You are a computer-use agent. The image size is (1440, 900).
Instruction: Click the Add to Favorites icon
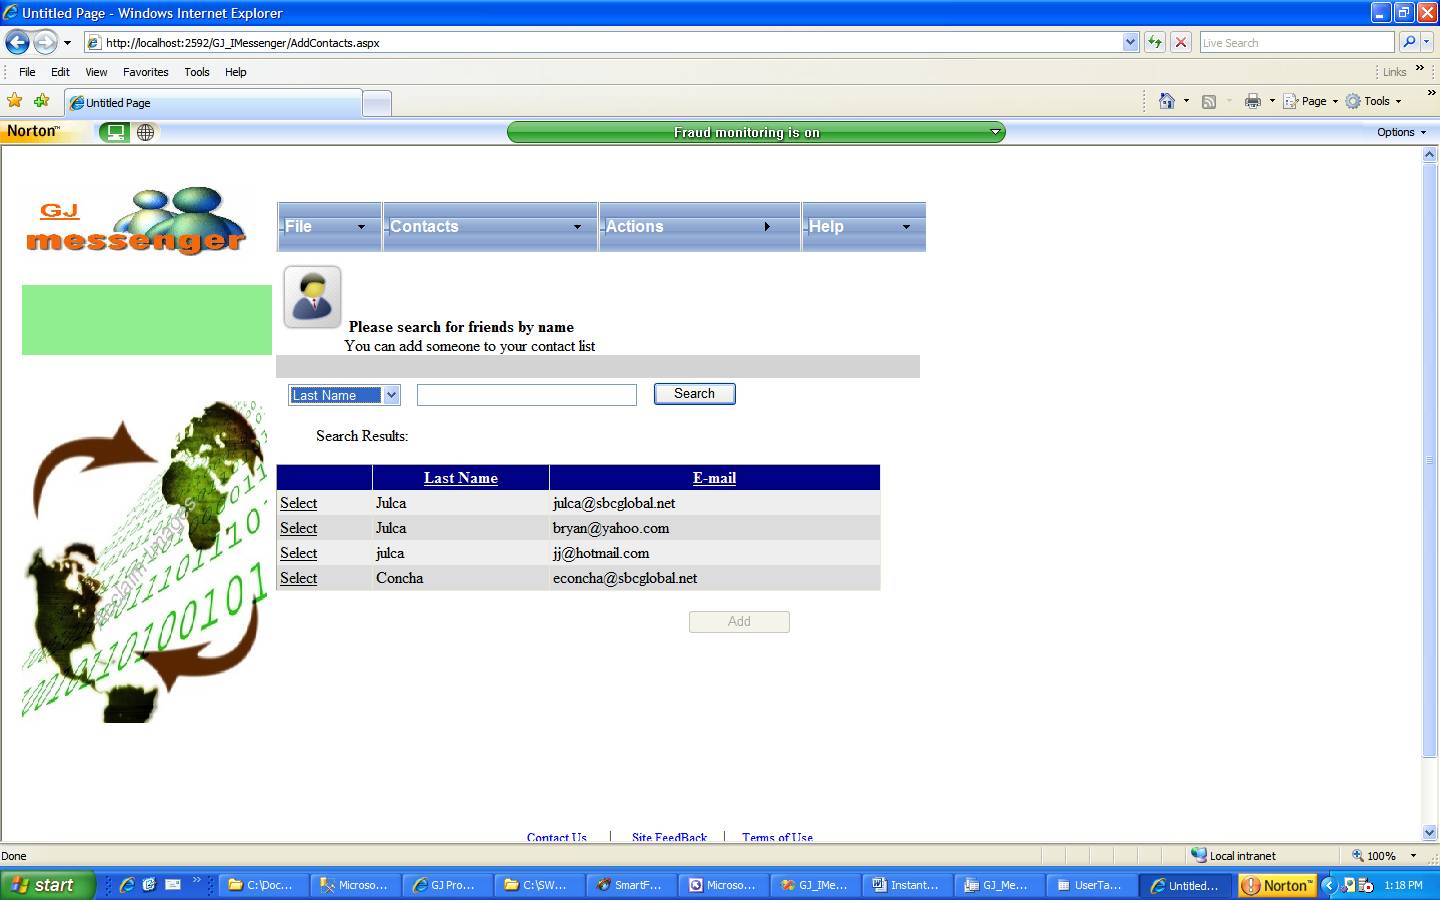coord(42,101)
